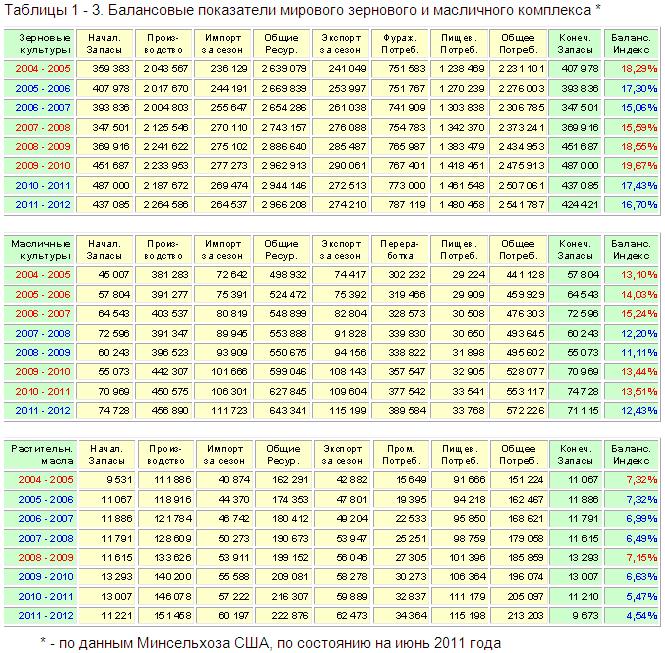Click the 18,29% balance index value

pyautogui.click(x=632, y=68)
